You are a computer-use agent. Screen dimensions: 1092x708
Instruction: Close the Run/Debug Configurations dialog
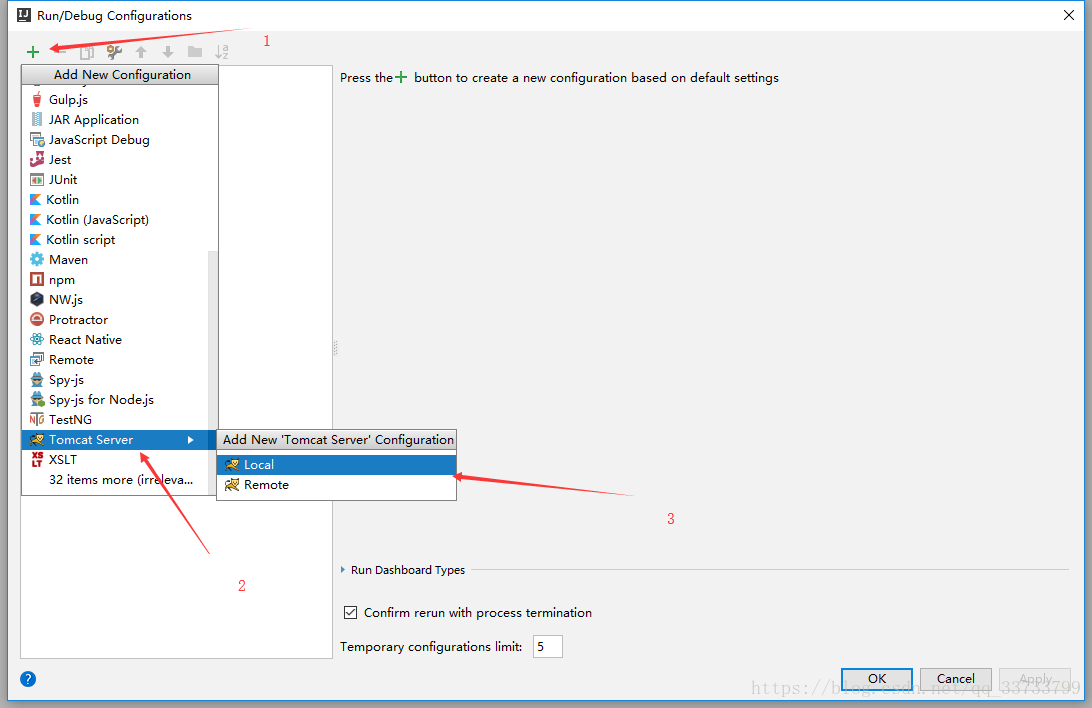pyautogui.click(x=1069, y=15)
